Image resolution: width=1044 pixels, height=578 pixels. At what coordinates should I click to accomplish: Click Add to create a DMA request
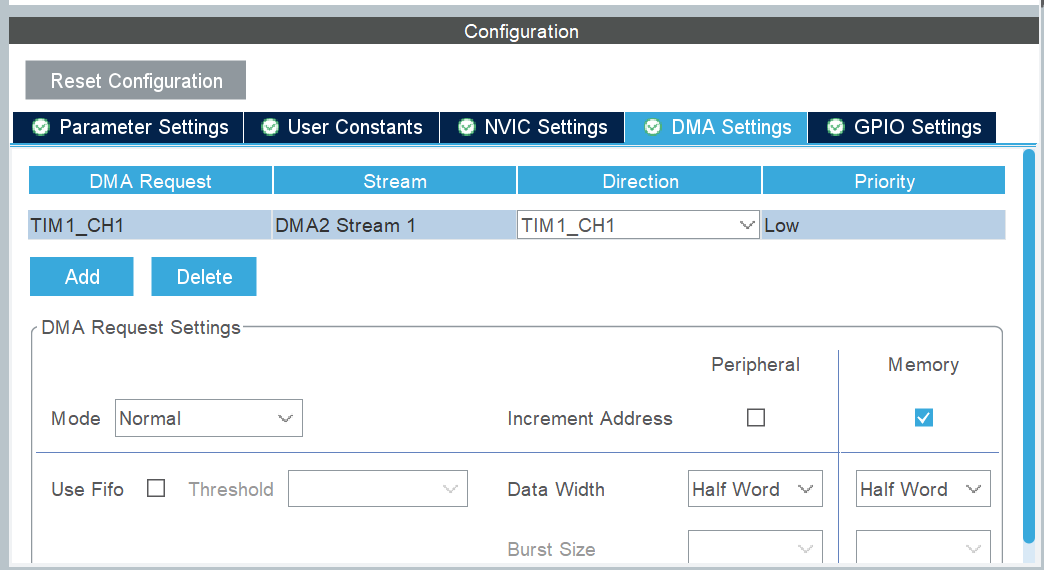(82, 277)
